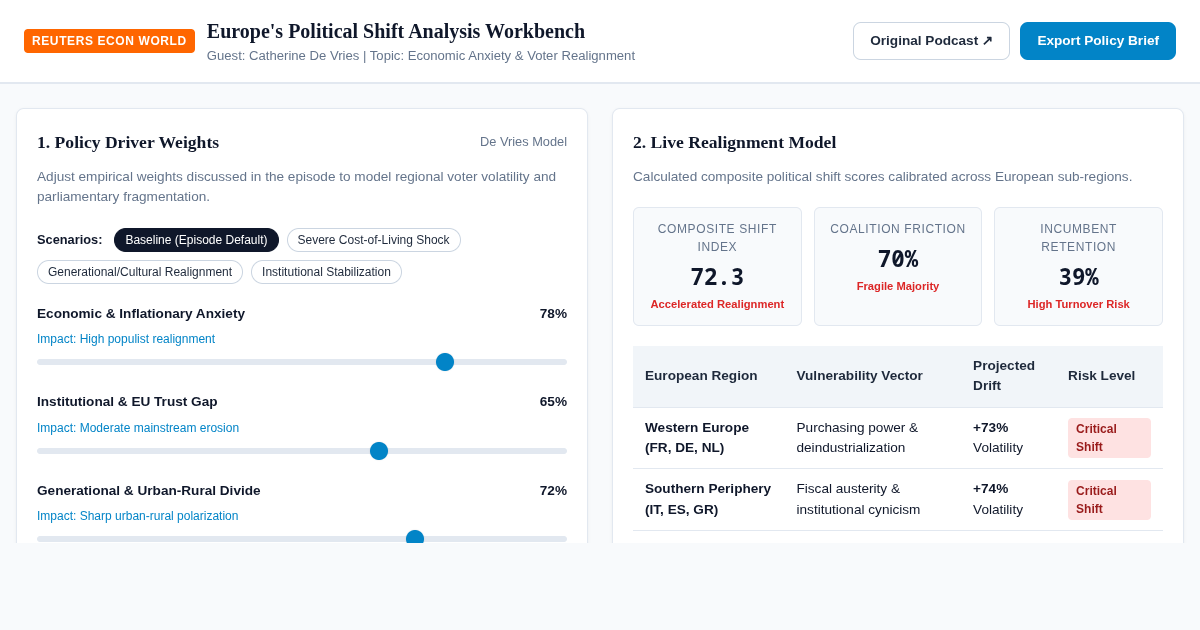This screenshot has height=630, width=1200.
Task: Click the Coalition Friction 70% card
Action: point(898,266)
